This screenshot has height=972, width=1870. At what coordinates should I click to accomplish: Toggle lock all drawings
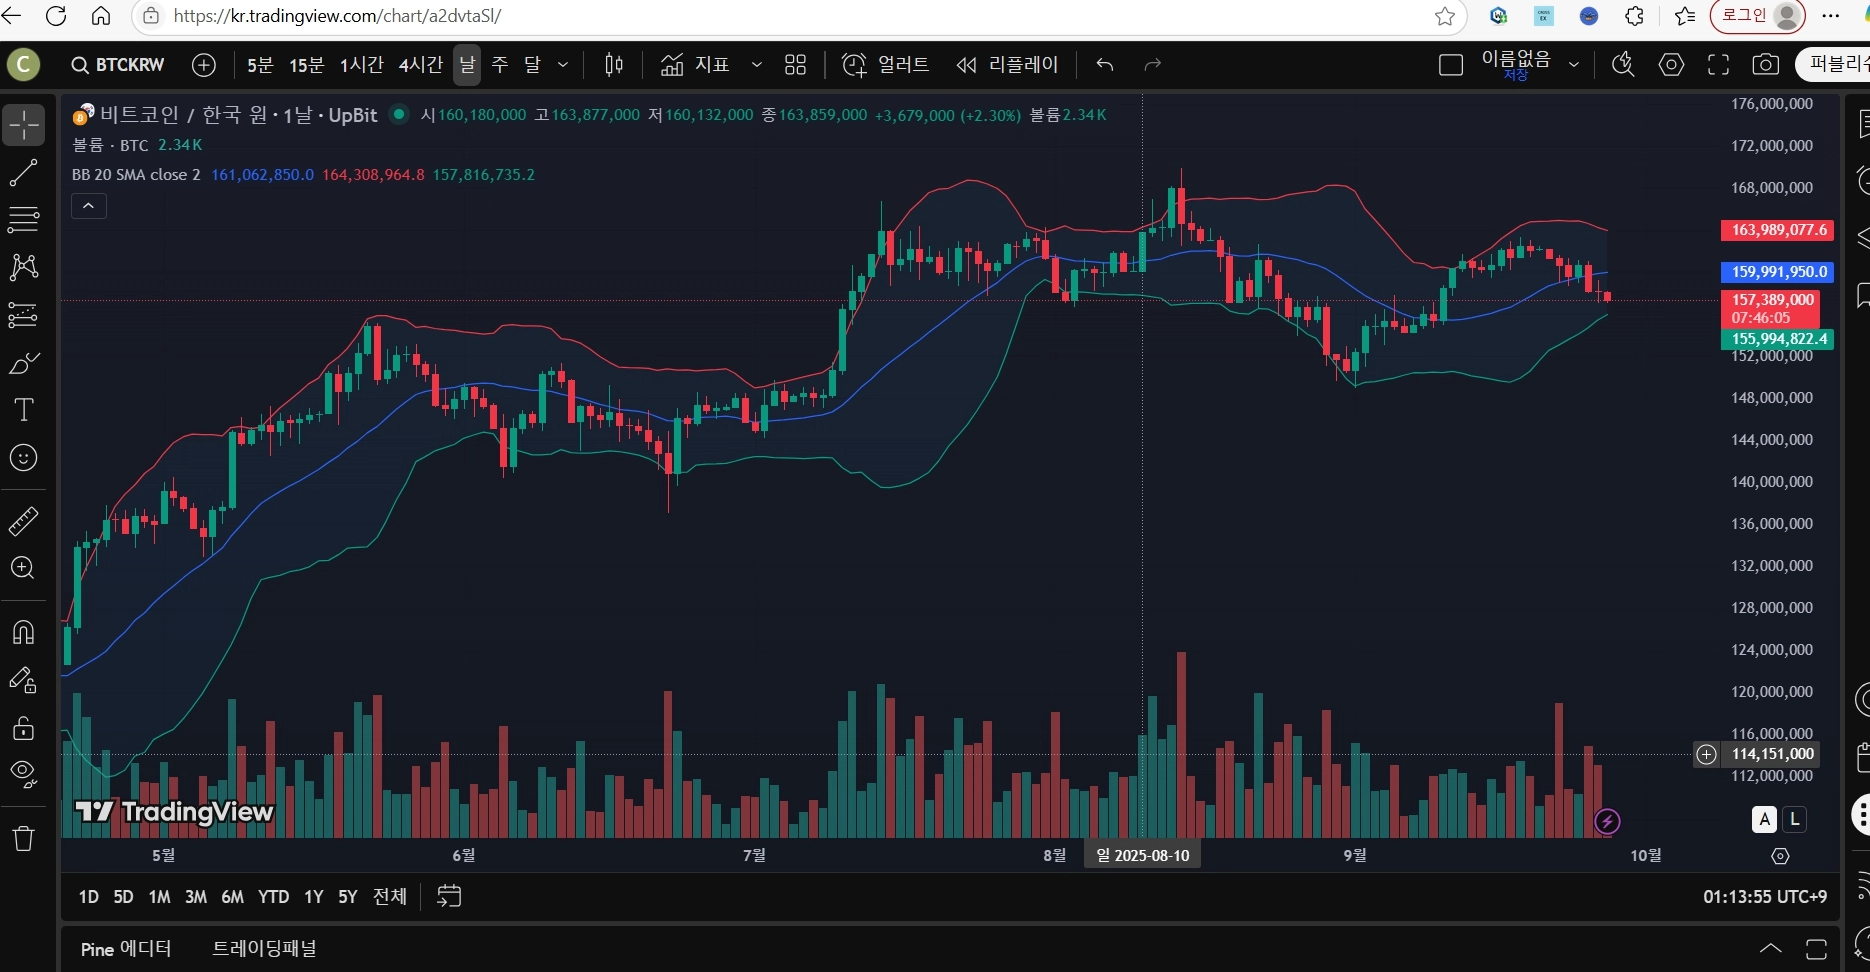(x=23, y=728)
